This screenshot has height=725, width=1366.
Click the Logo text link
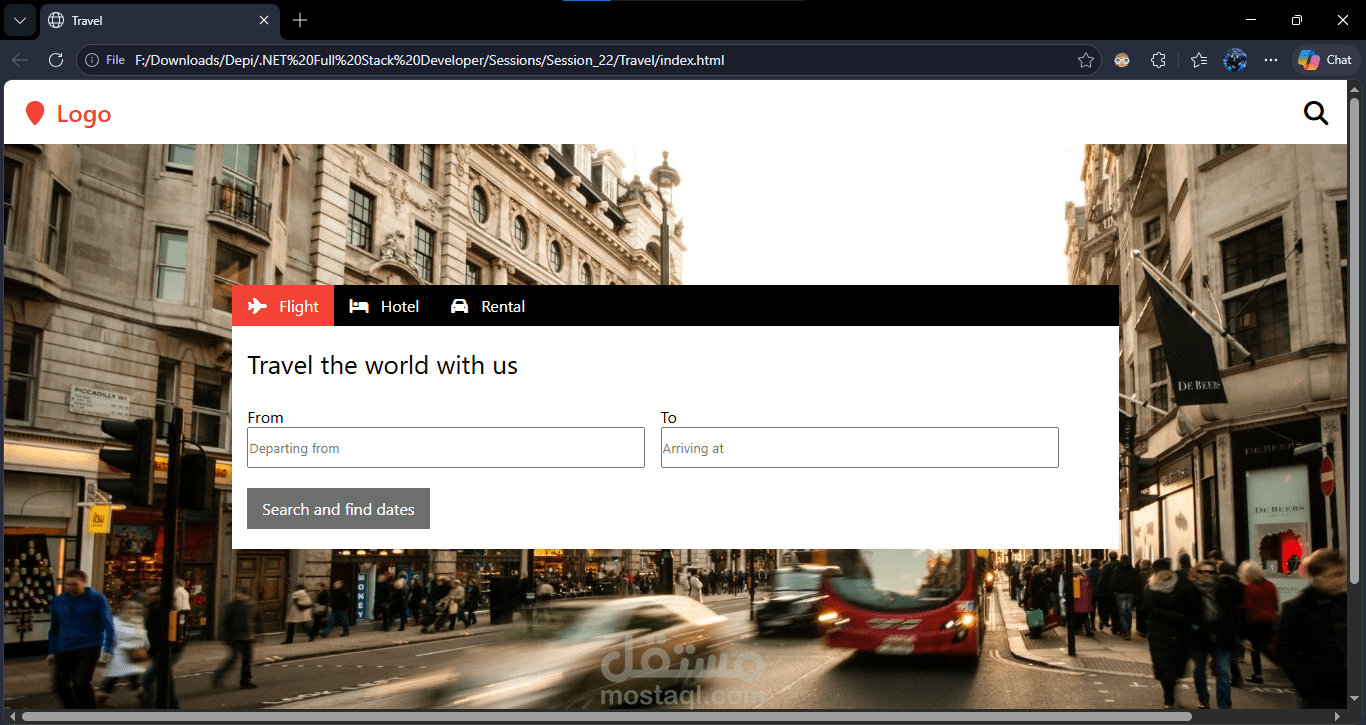click(83, 113)
